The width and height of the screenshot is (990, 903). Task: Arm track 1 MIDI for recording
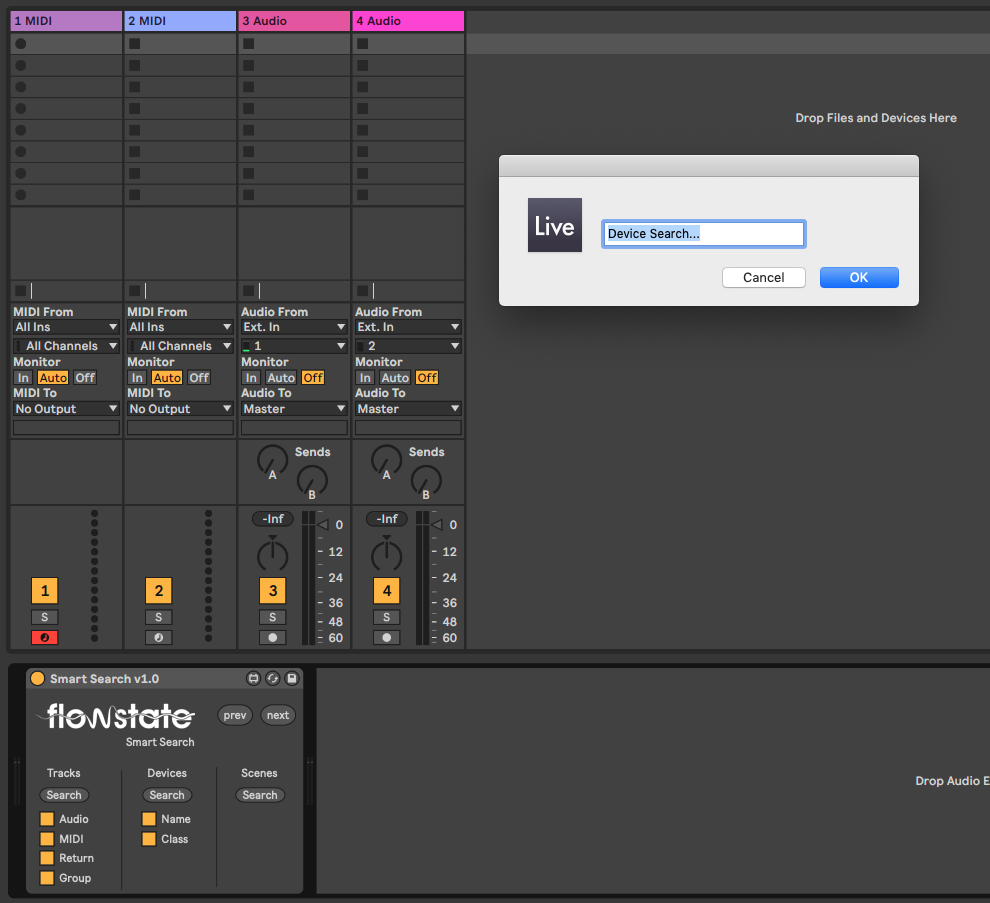pos(44,638)
